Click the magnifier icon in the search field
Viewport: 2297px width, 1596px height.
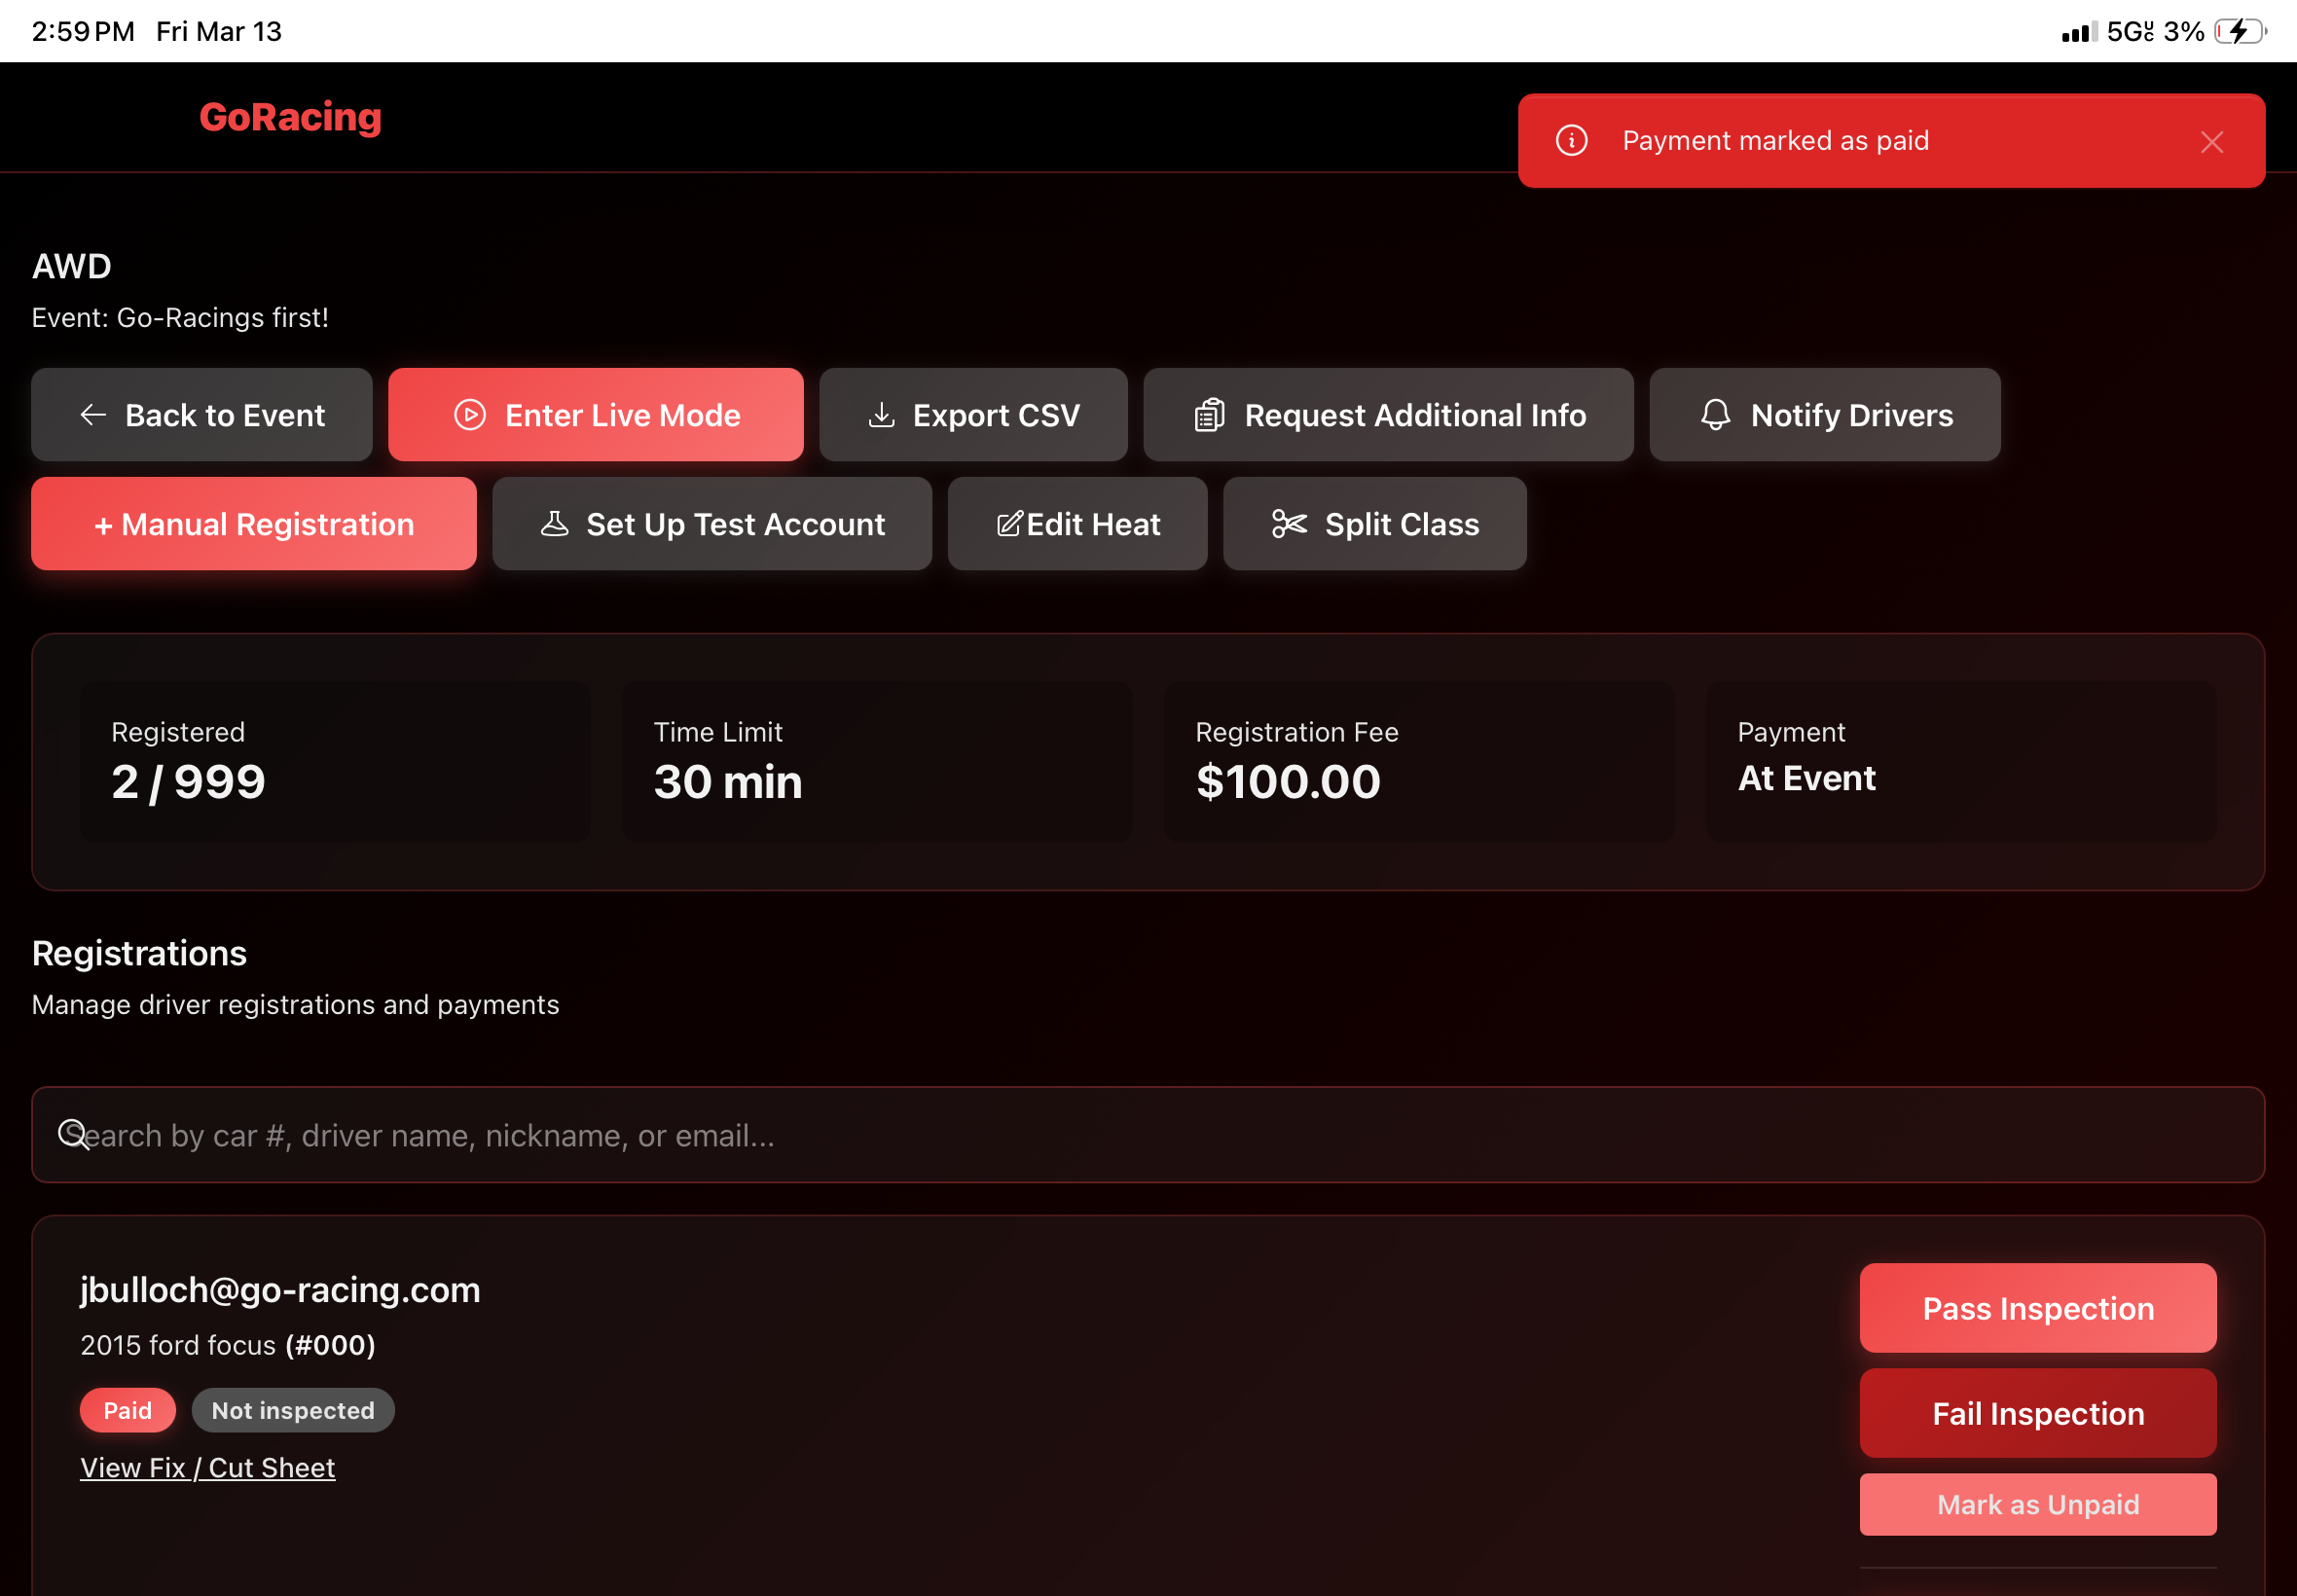tap(73, 1134)
